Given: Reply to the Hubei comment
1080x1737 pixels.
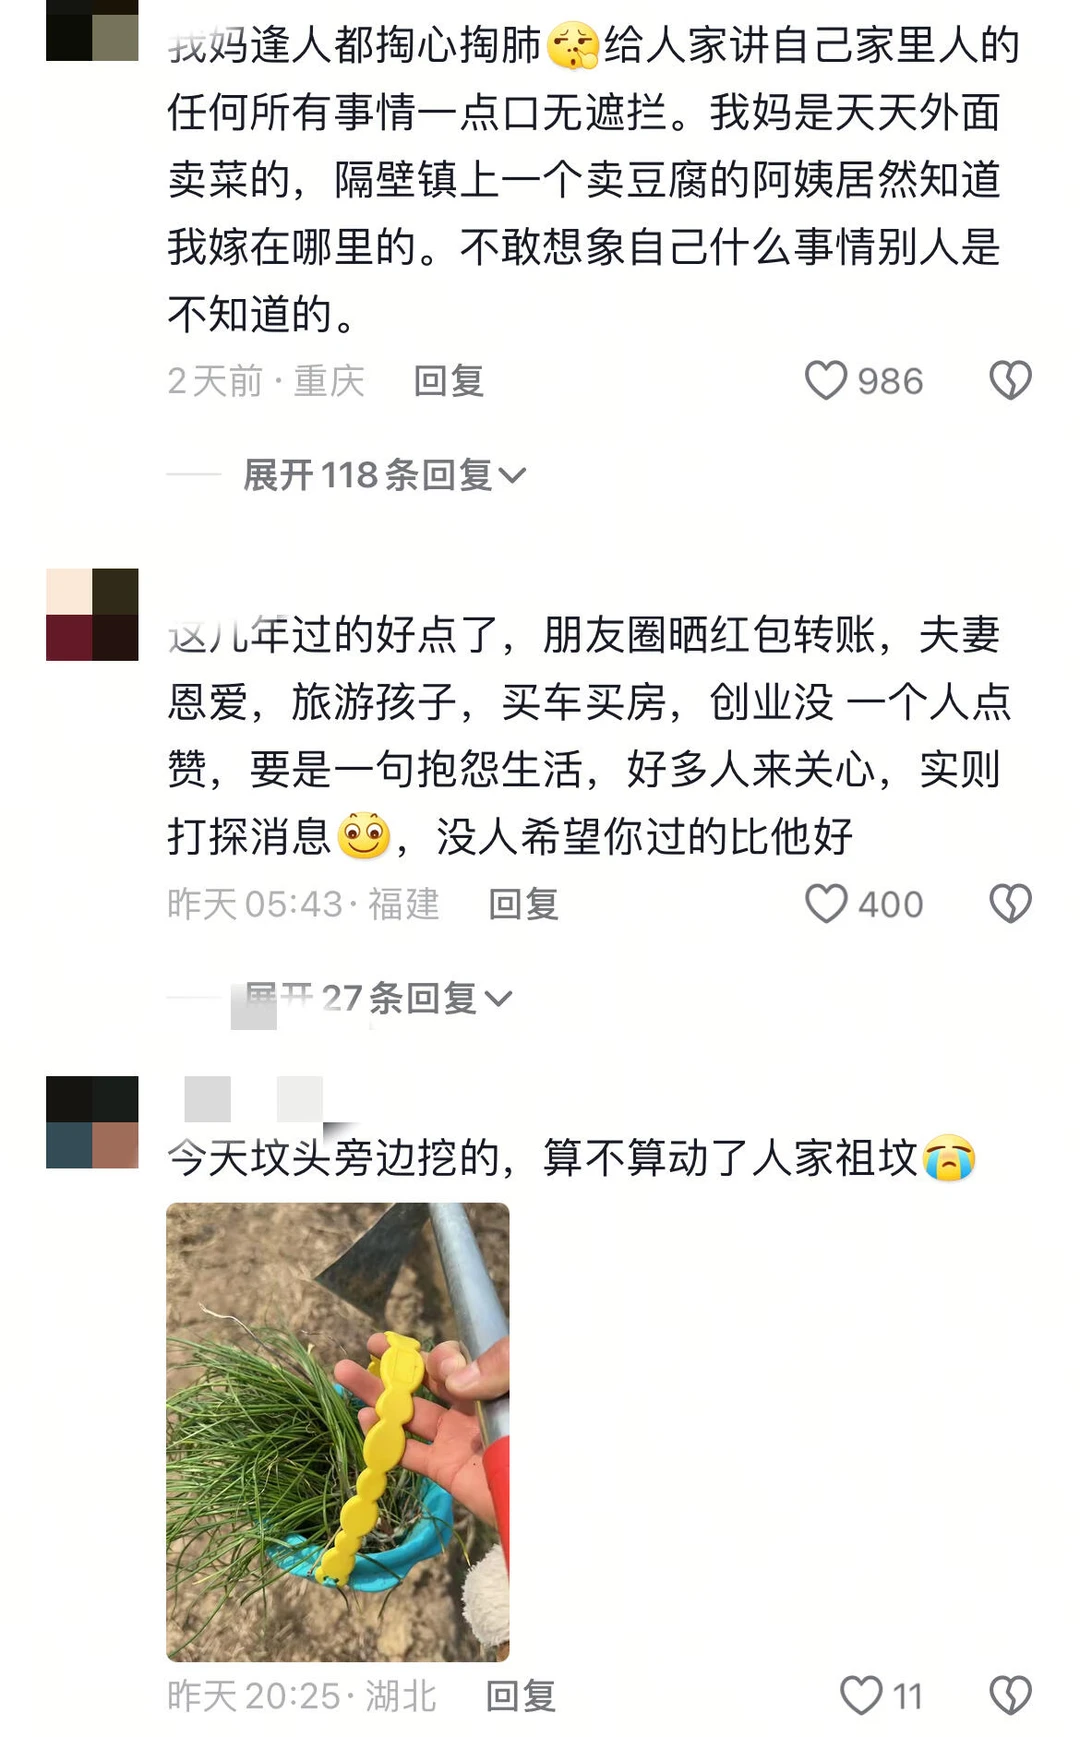Looking at the screenshot, I should tap(521, 1695).
